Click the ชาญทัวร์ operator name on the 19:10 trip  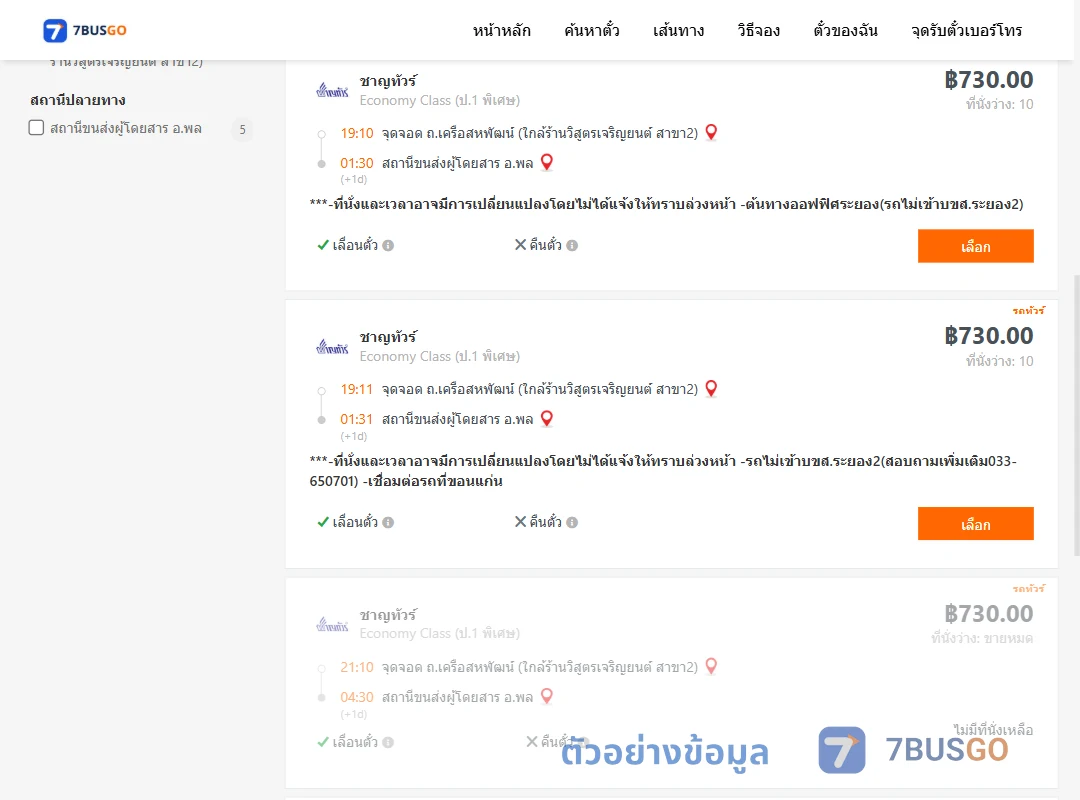click(x=388, y=81)
